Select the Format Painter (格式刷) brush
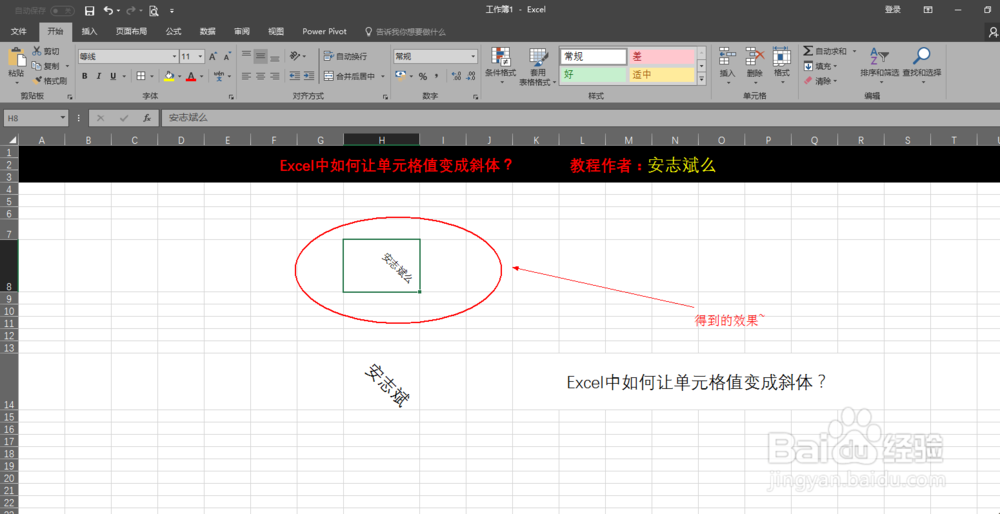The image size is (1000, 514). pos(37,80)
